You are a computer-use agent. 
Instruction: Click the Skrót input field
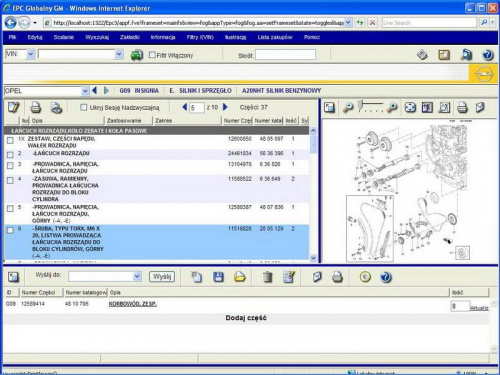[x=285, y=55]
